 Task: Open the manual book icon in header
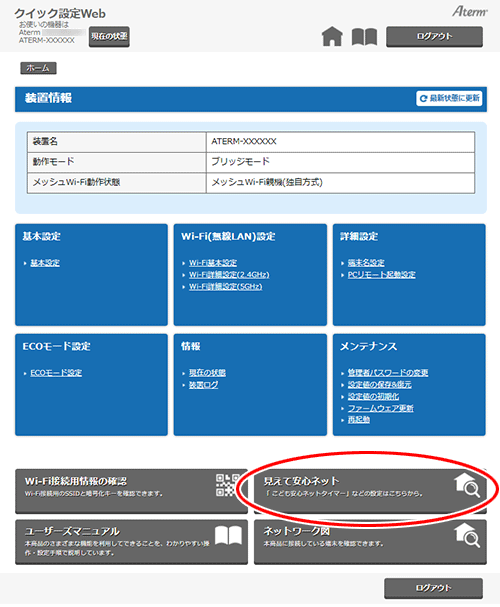point(364,37)
